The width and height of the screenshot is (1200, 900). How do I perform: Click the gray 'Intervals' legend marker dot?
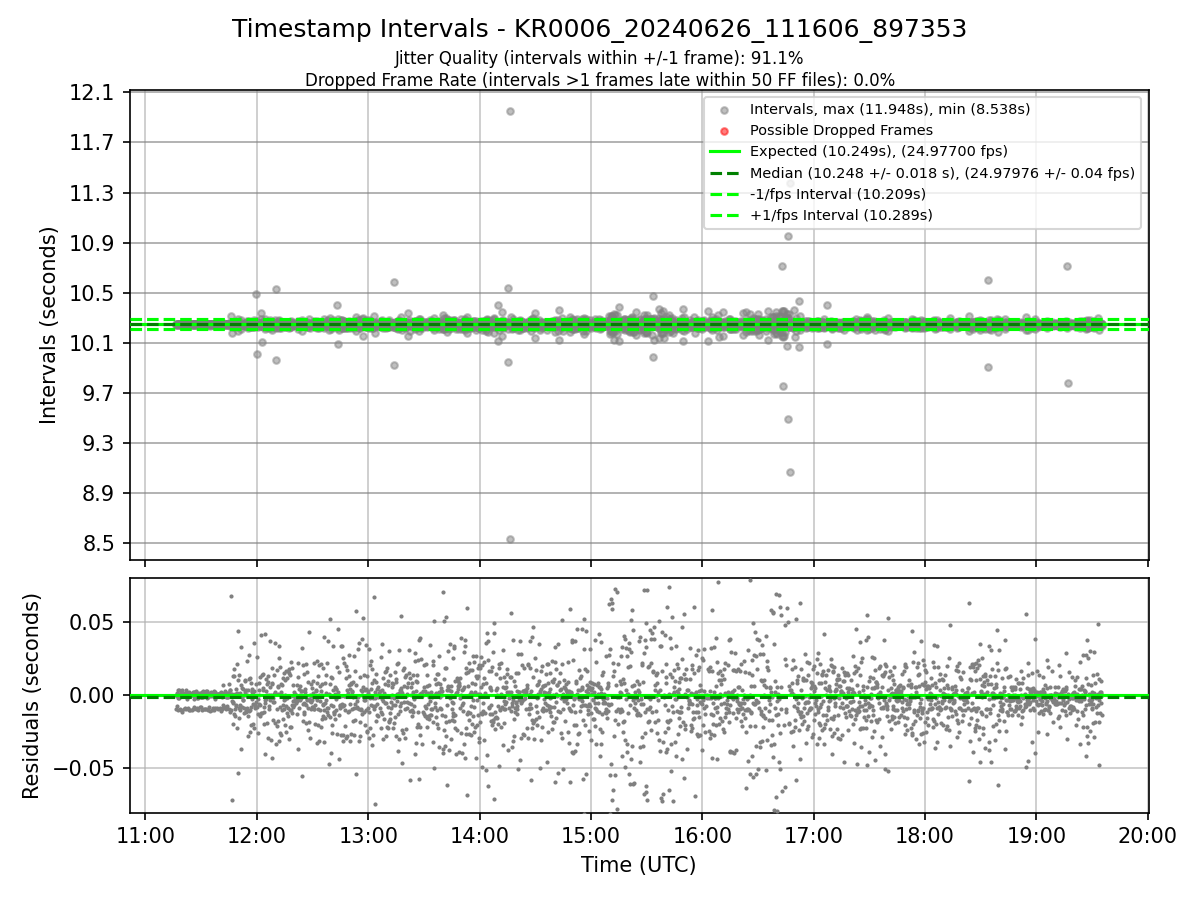click(724, 108)
